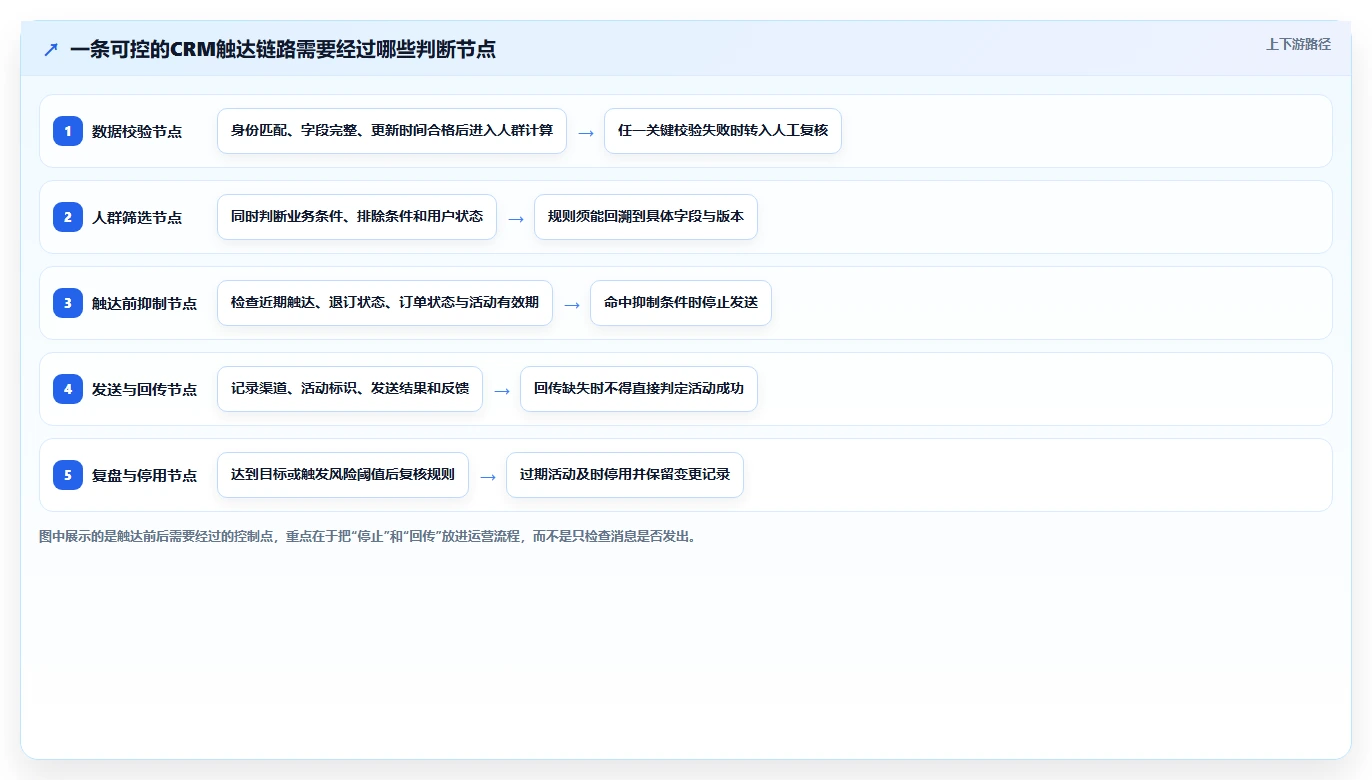The width and height of the screenshot is (1372, 780).
Task: Select step number badge 4
Action: (68, 388)
